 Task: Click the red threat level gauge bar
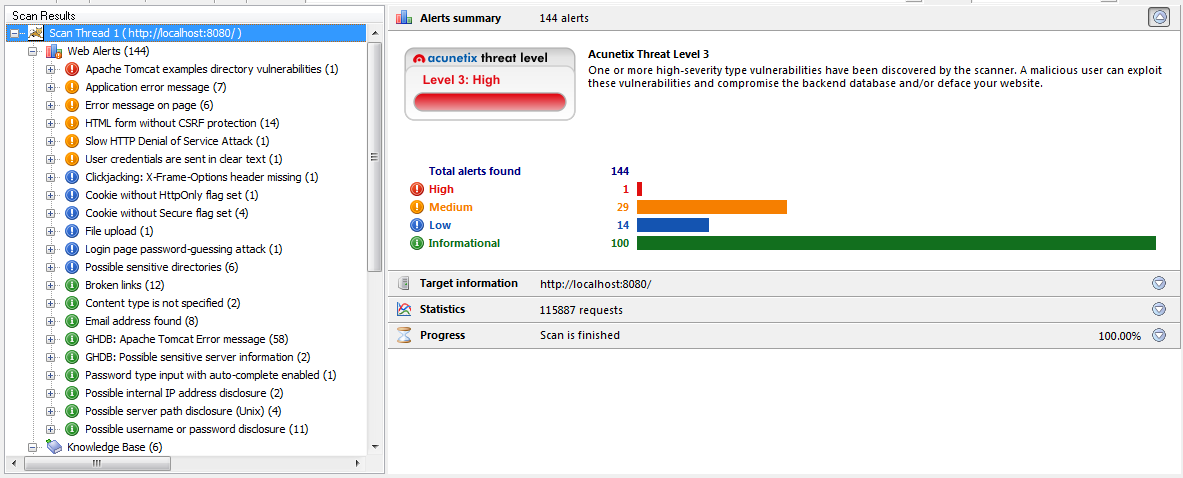pos(490,103)
